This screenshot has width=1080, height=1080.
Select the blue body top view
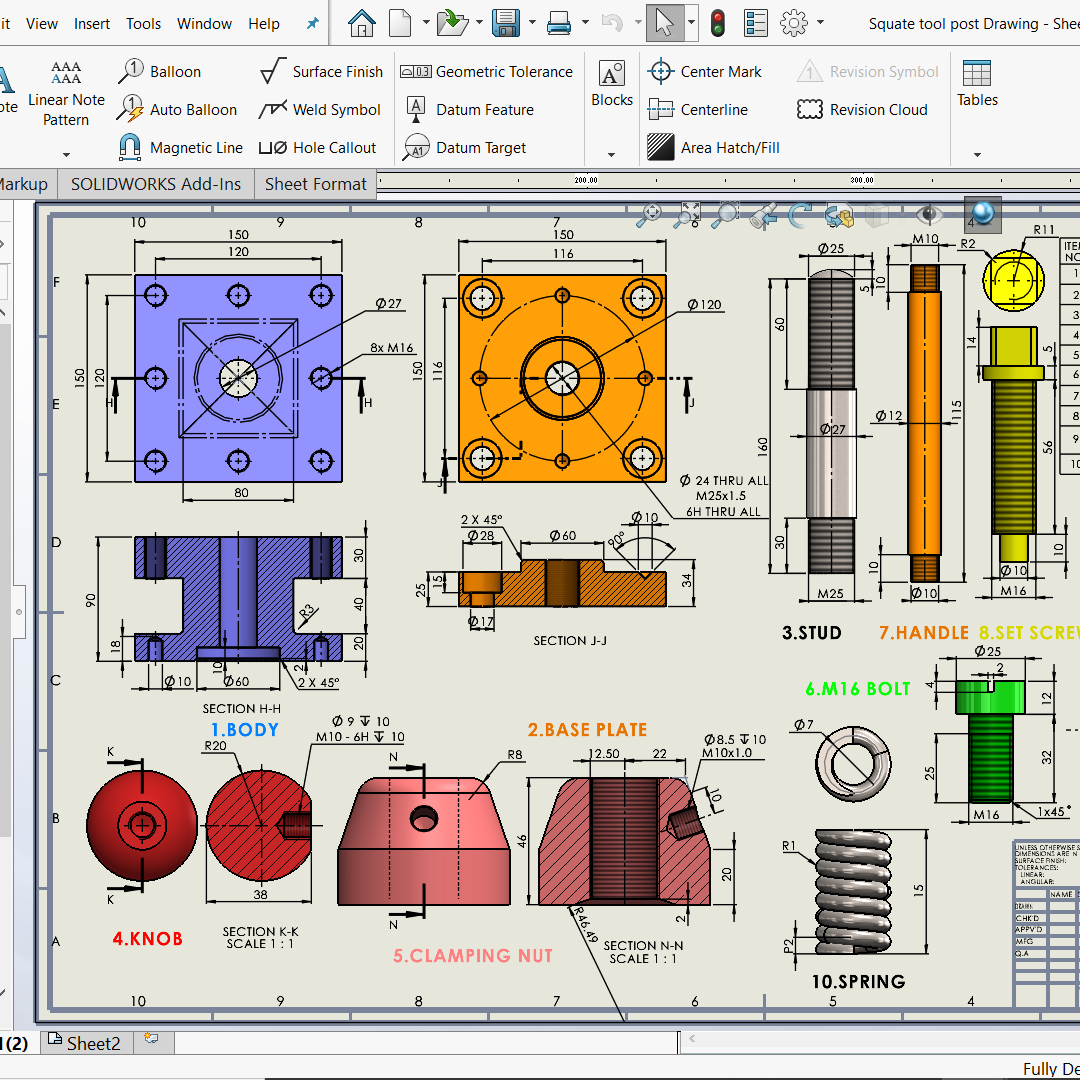coord(238,378)
